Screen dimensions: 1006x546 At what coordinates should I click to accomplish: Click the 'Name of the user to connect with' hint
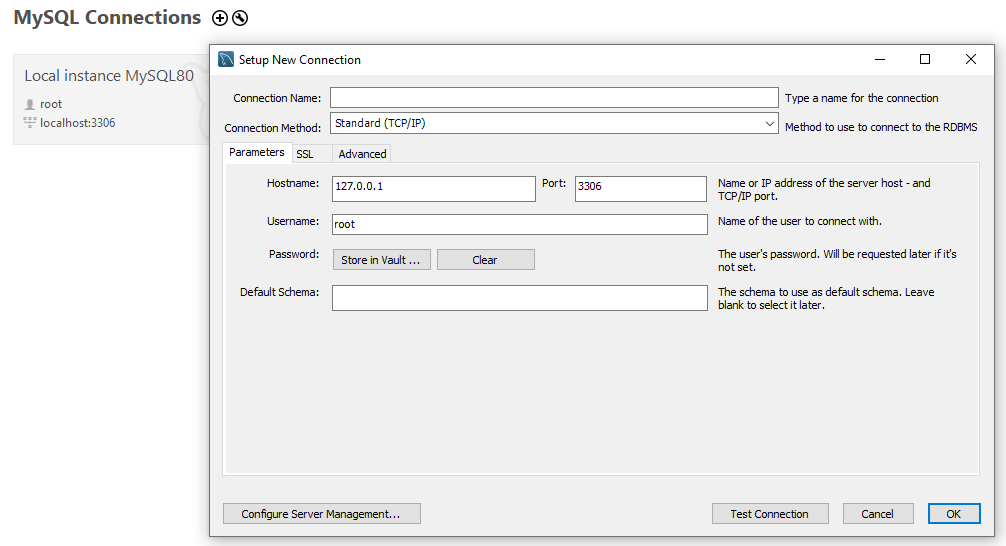799,221
